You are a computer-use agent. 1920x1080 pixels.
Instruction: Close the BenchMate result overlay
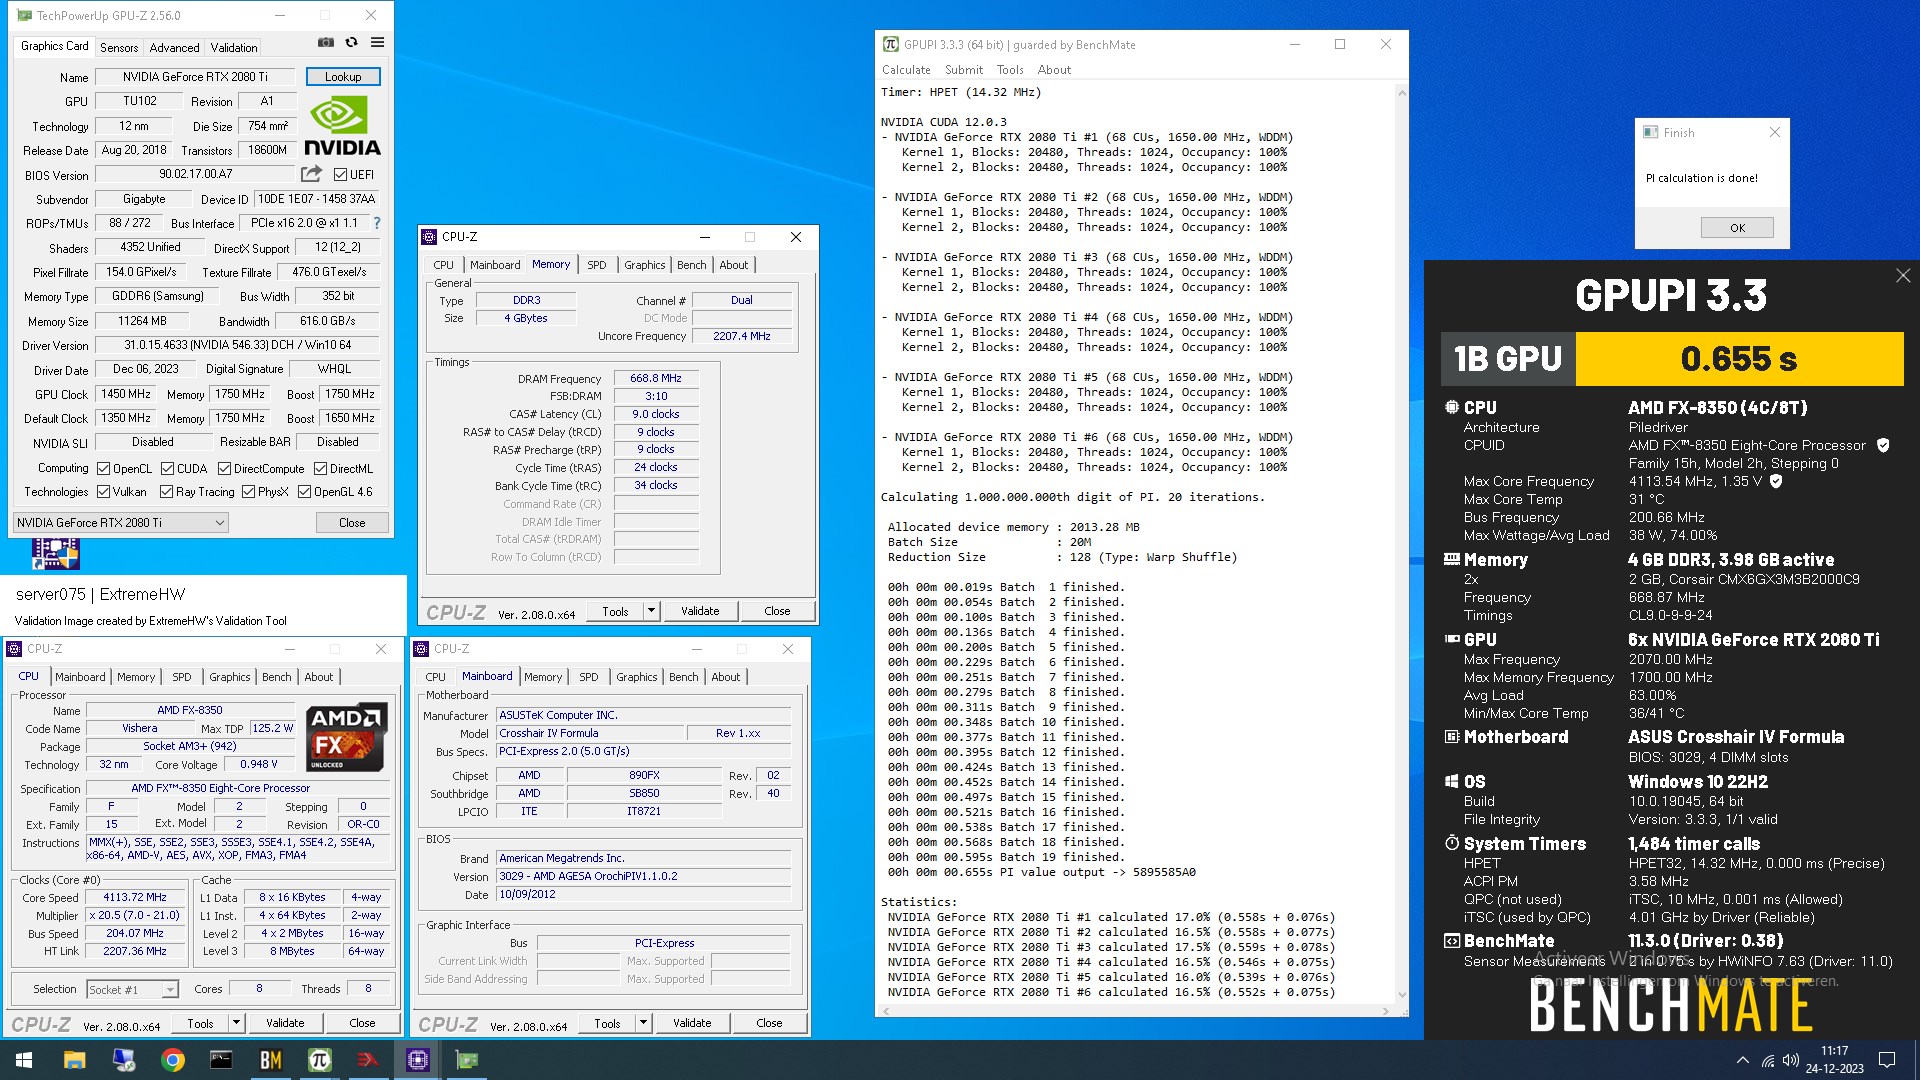tap(1902, 276)
